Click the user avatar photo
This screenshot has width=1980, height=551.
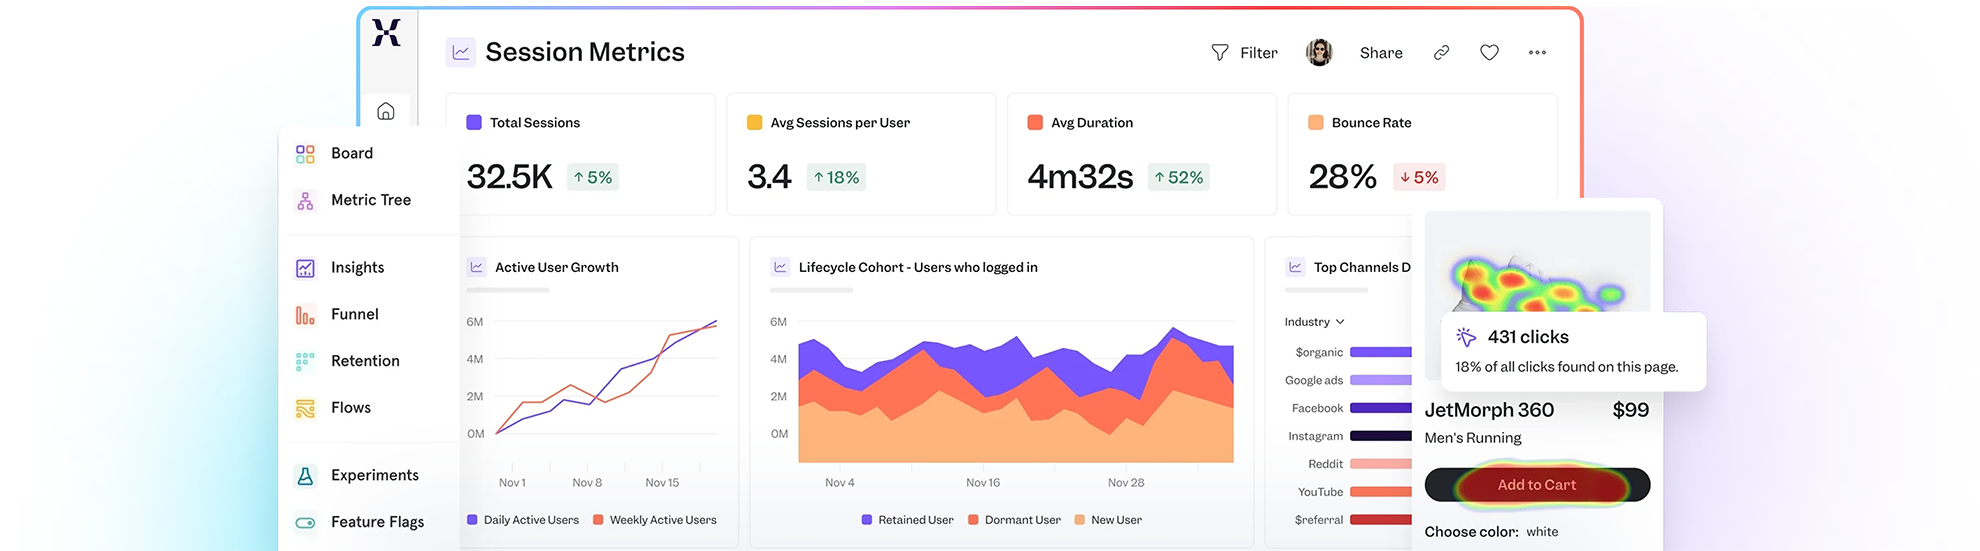tap(1319, 53)
